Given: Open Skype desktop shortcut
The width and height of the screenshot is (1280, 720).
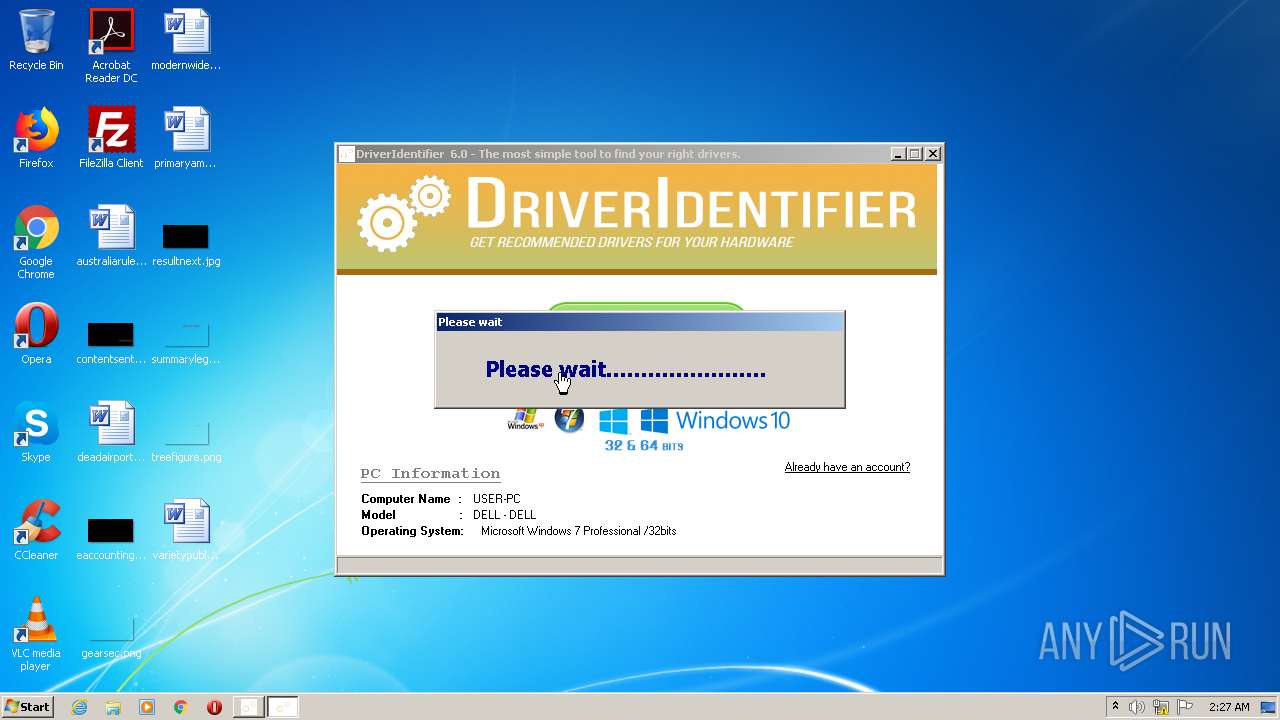Looking at the screenshot, I should [x=36, y=432].
